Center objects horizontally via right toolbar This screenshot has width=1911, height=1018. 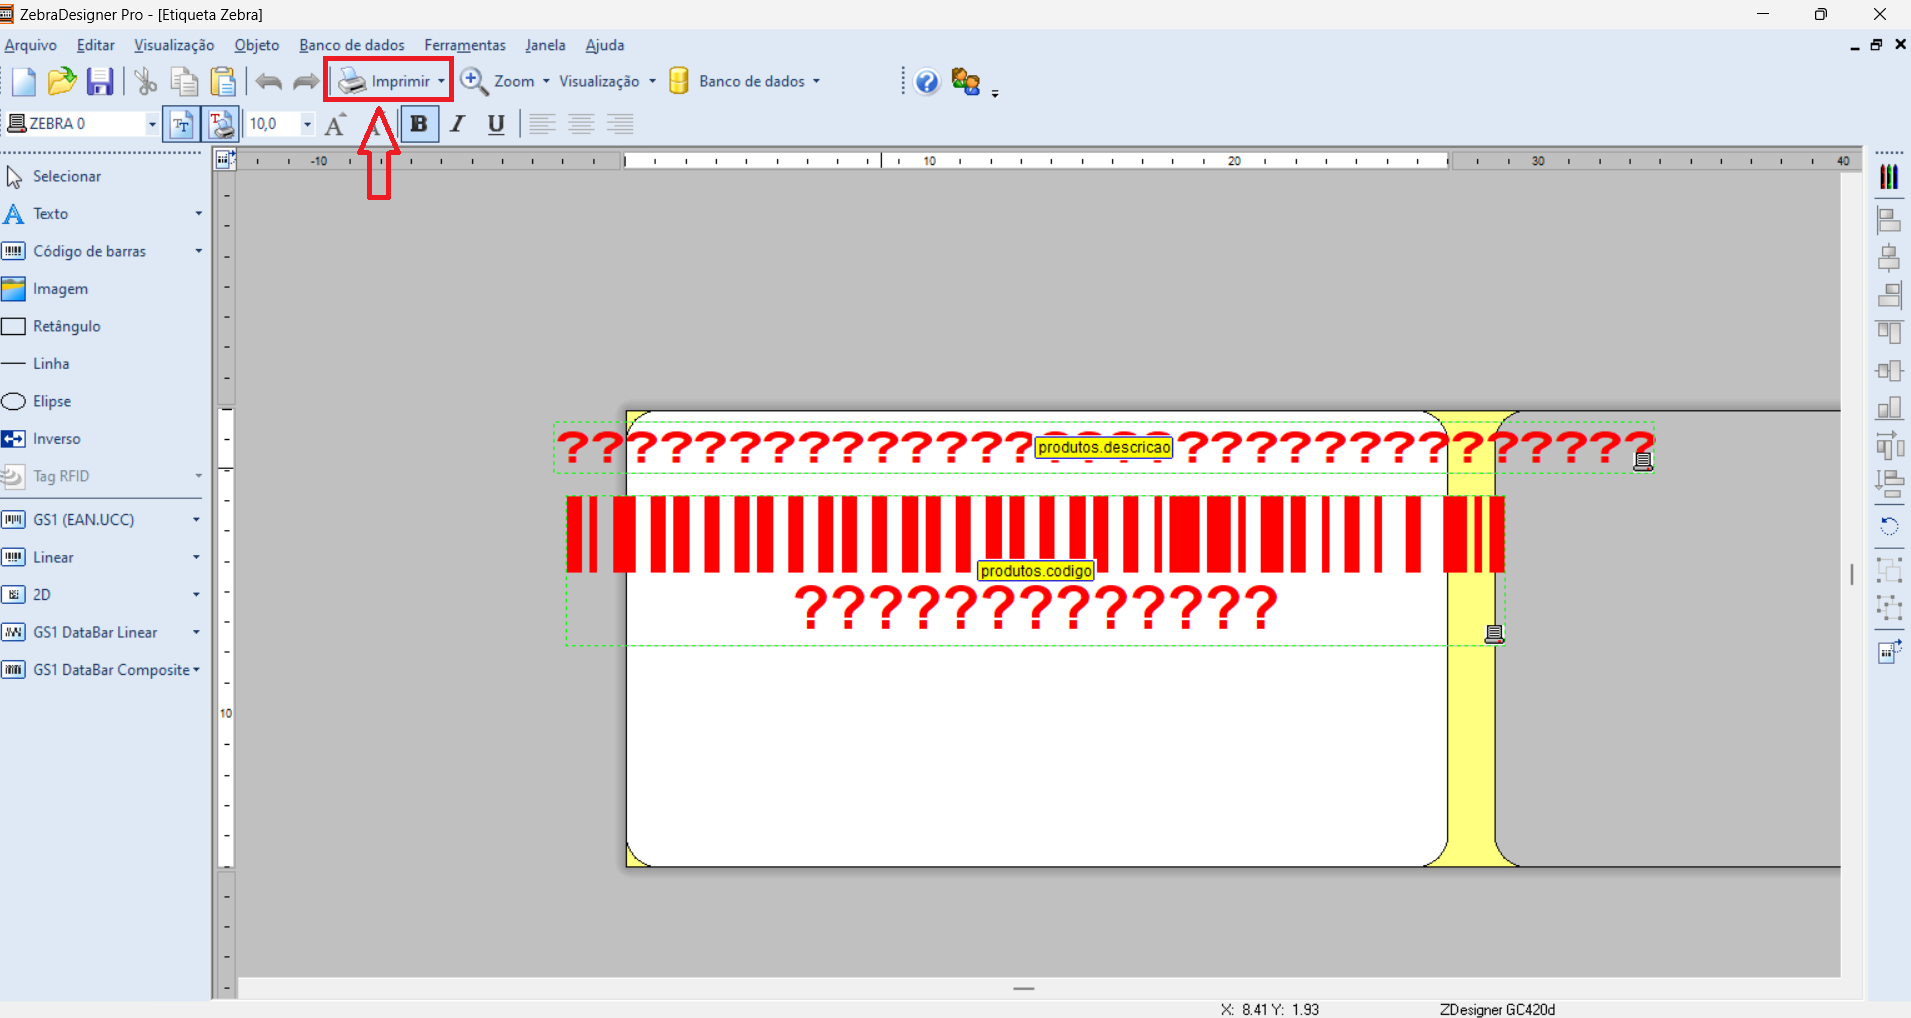pos(1889,258)
